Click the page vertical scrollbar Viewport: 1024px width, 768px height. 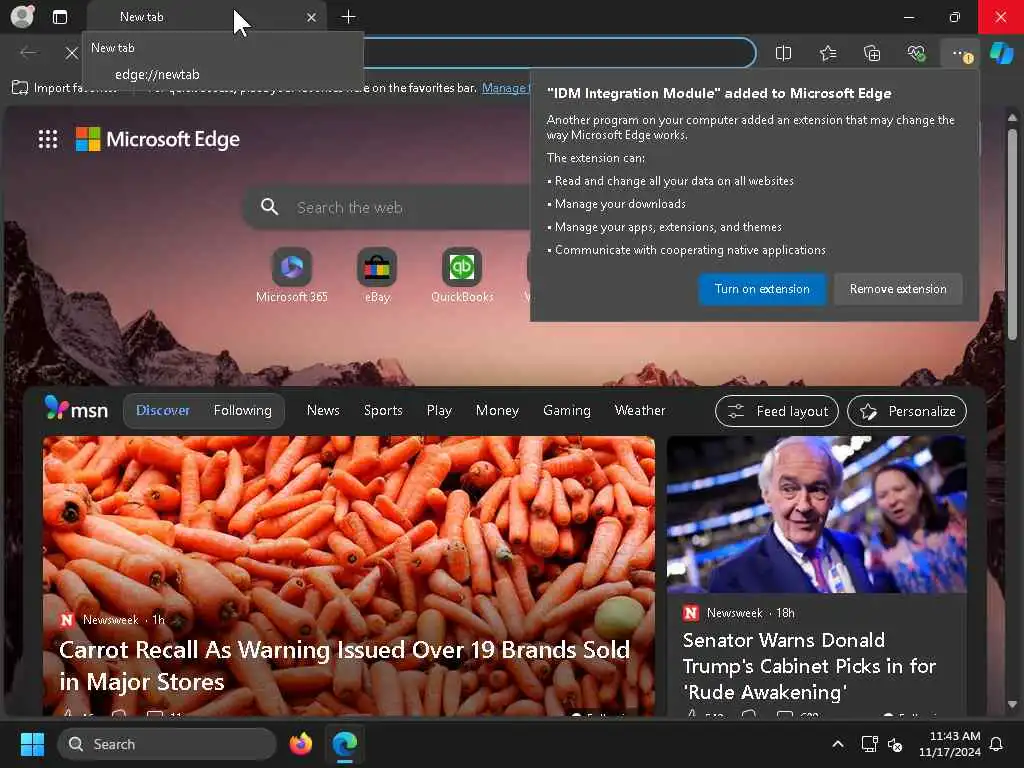pos(1012,235)
